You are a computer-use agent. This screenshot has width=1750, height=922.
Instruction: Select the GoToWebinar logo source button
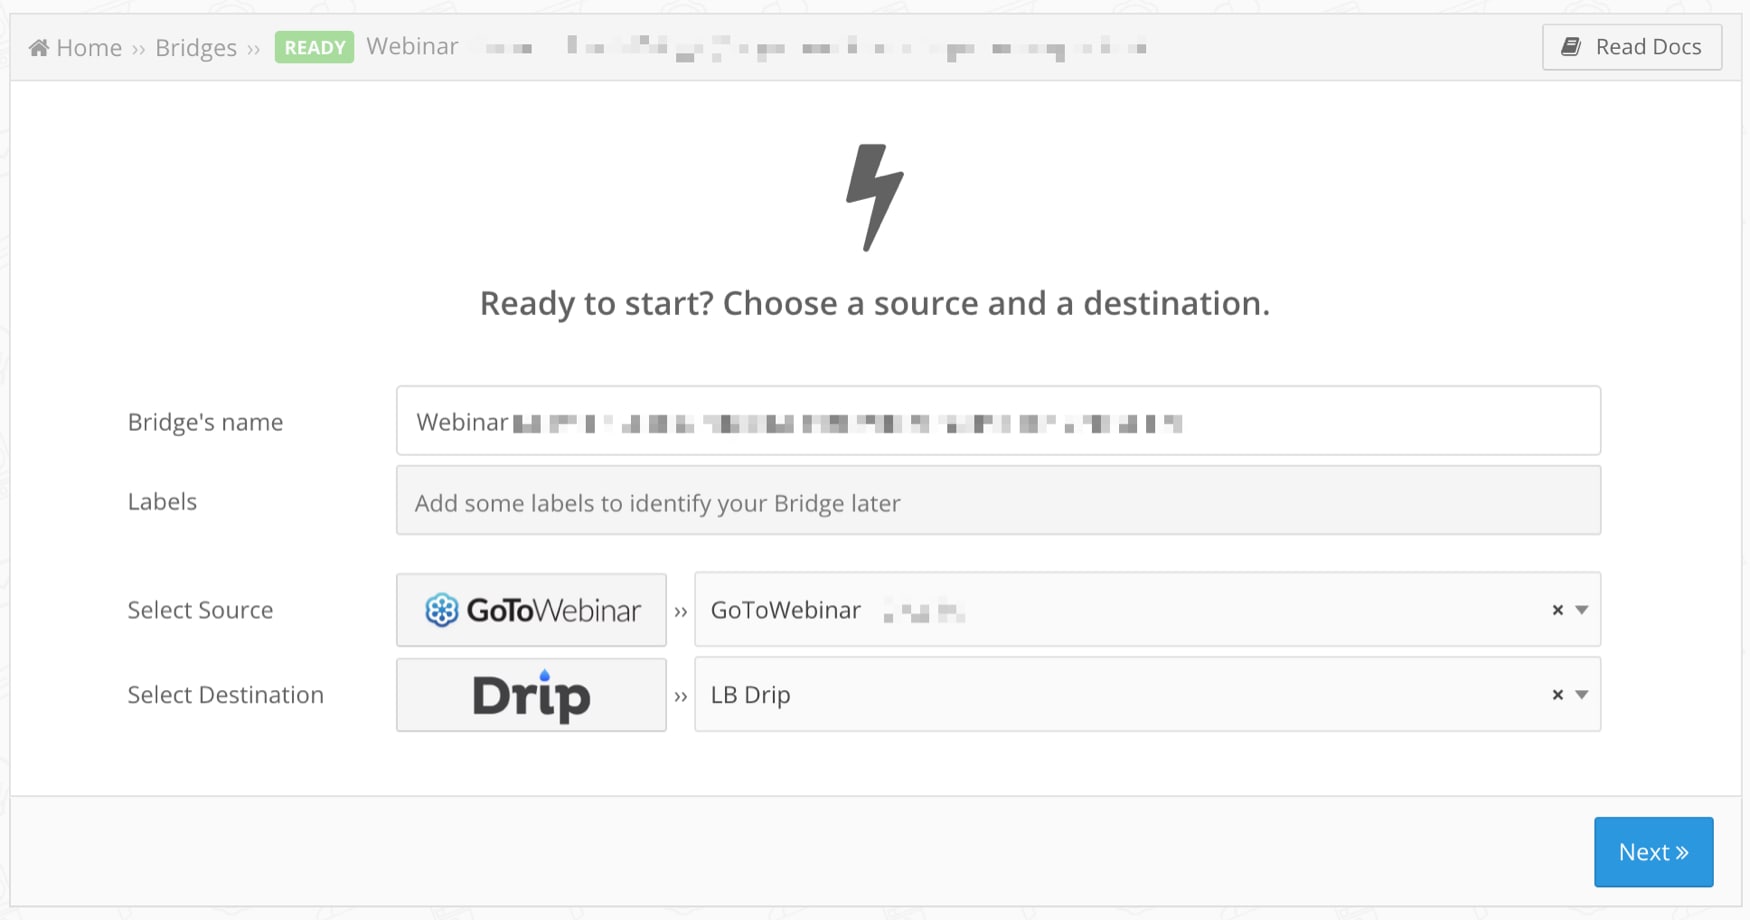coord(531,610)
